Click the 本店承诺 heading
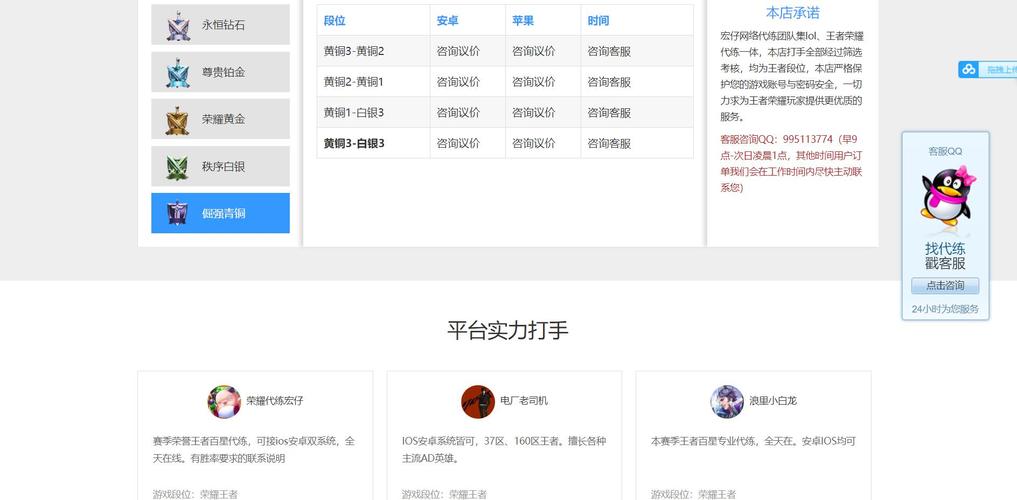Viewport: 1017px width, 500px height. tap(793, 13)
